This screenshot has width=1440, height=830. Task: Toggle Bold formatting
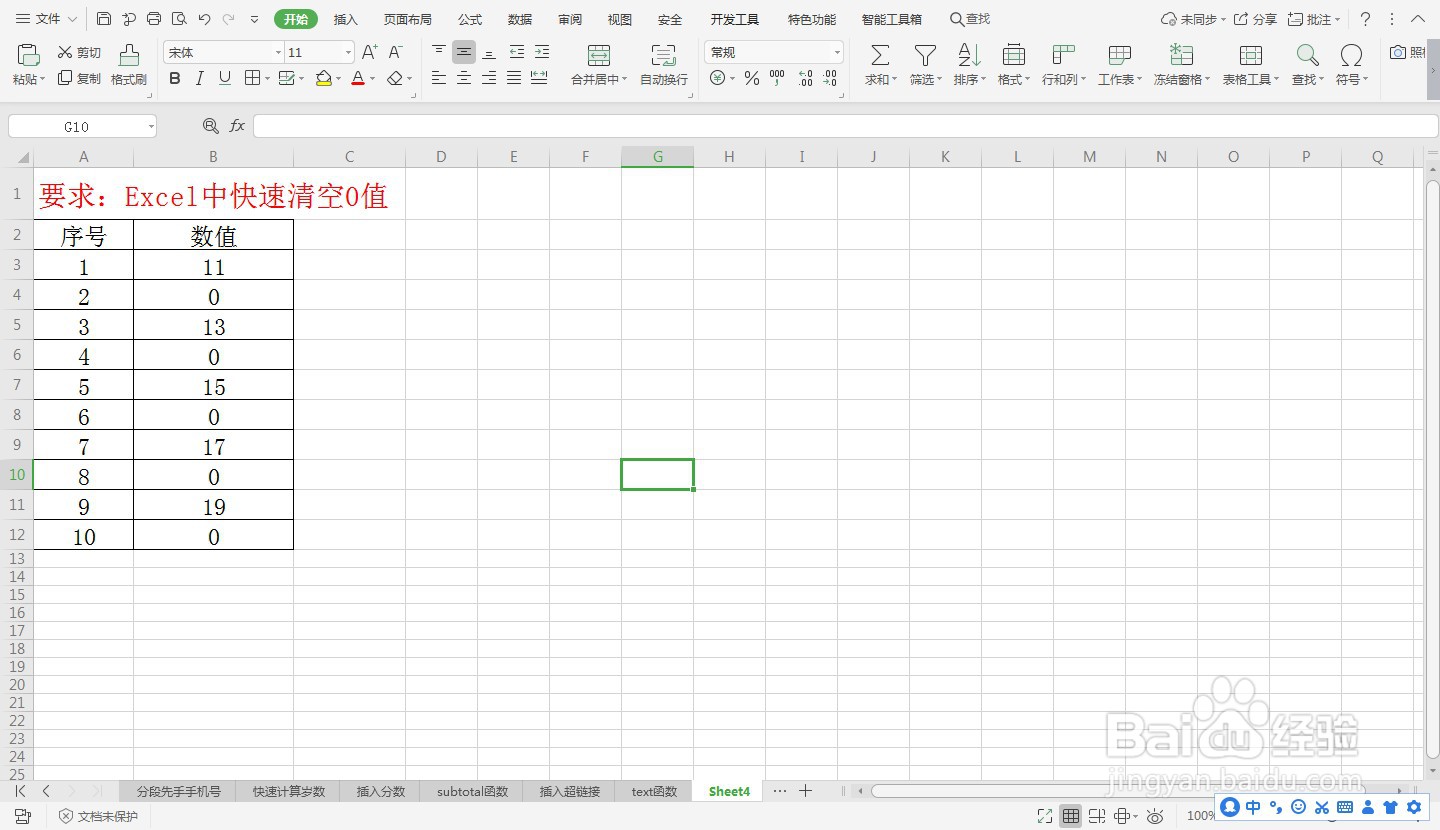point(175,78)
